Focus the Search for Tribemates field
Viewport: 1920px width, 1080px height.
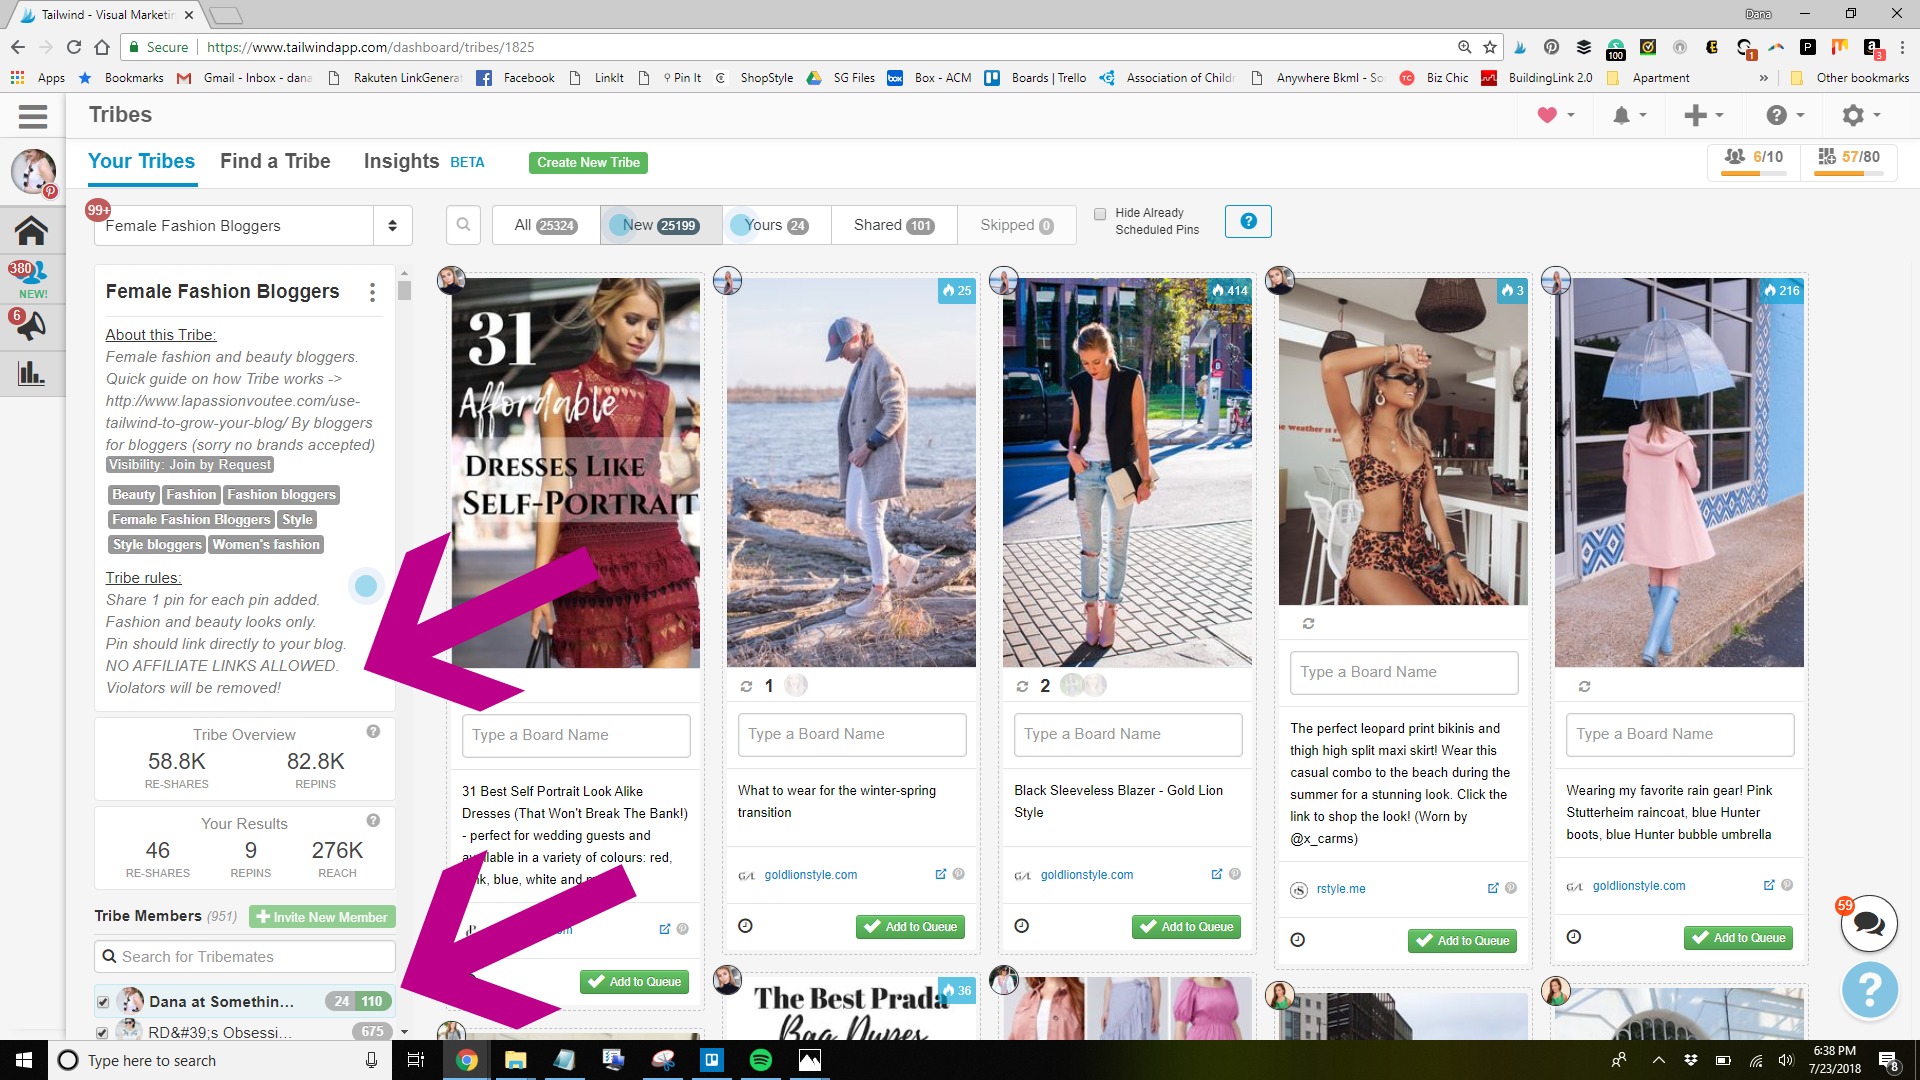point(245,957)
